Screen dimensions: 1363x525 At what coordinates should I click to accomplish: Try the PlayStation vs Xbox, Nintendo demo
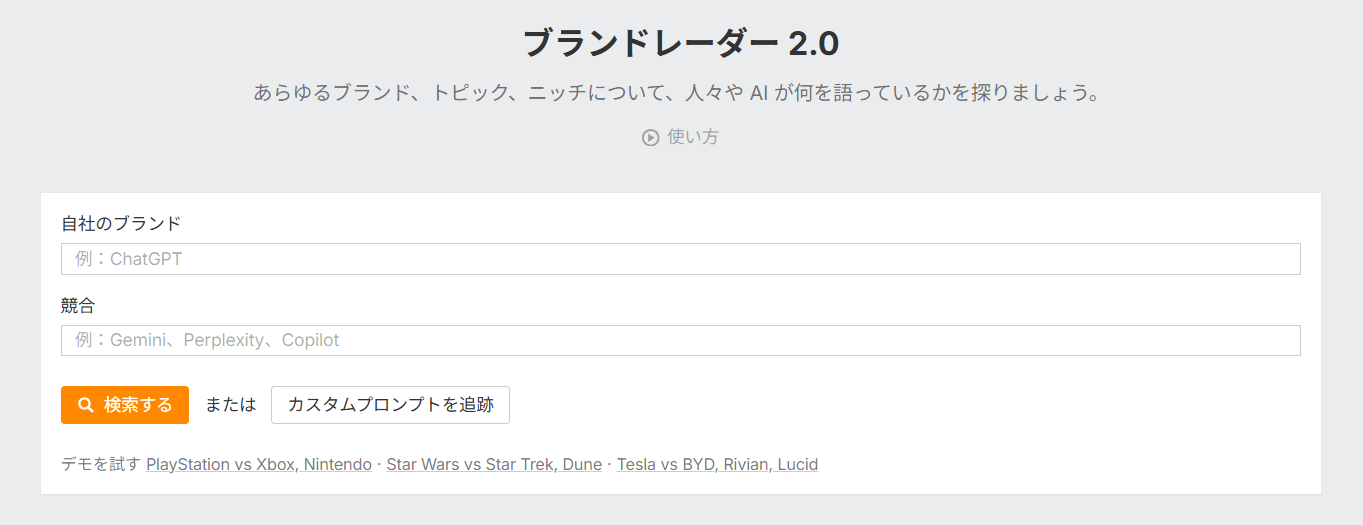[259, 464]
